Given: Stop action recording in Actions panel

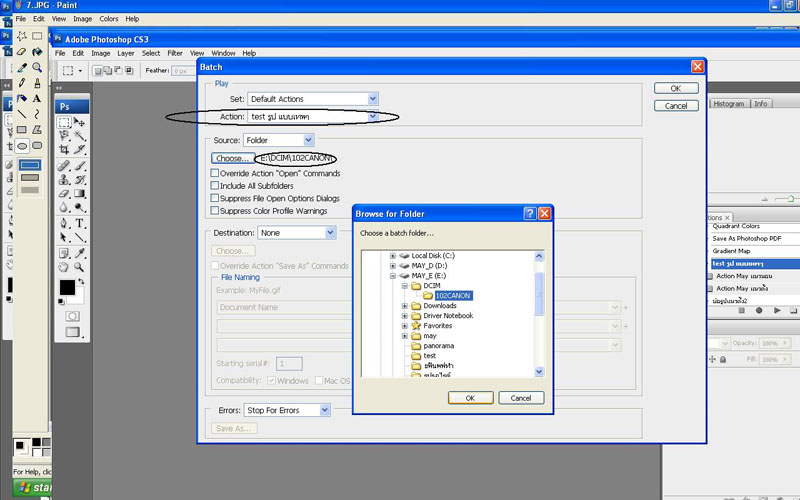Looking at the screenshot, I should coord(742,310).
